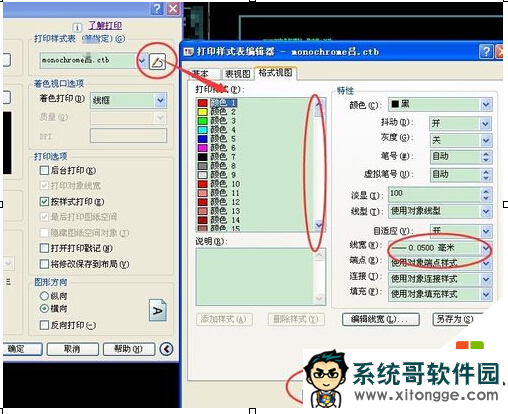Click the 编辑线宽 button
The width and height of the screenshot is (508, 414).
(x=381, y=319)
